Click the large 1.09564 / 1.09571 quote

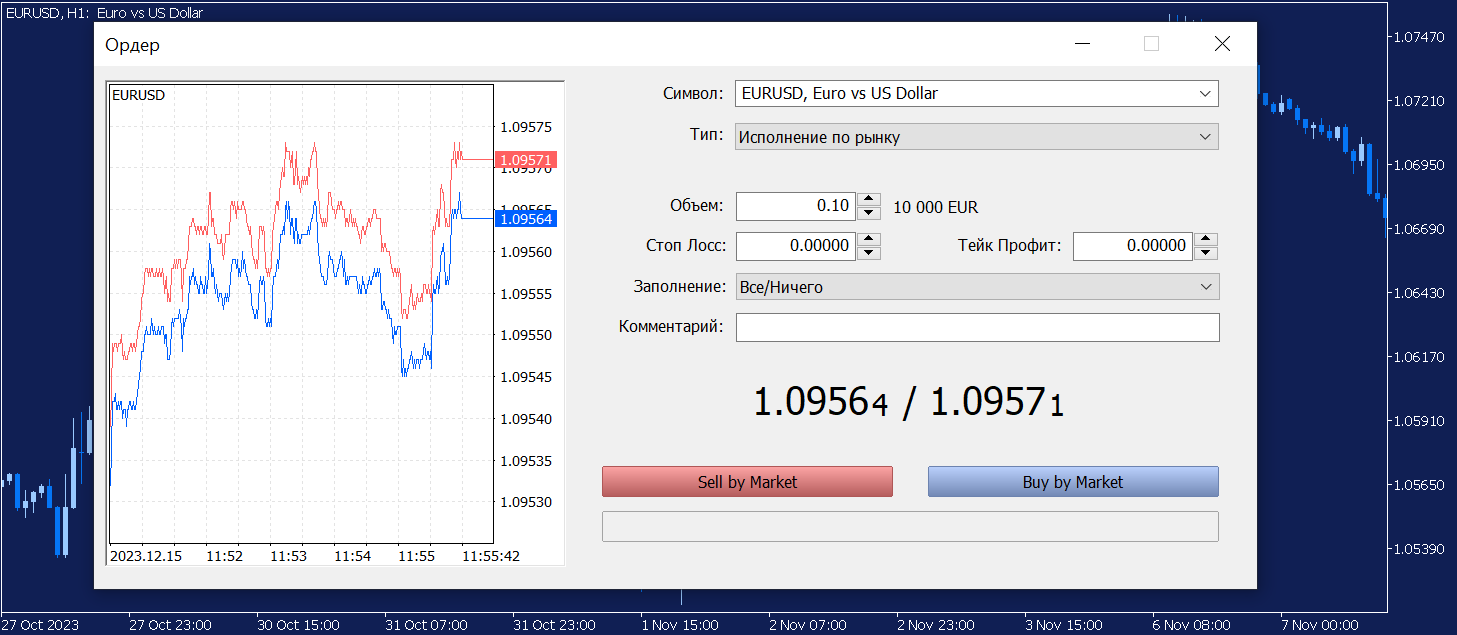(x=908, y=403)
